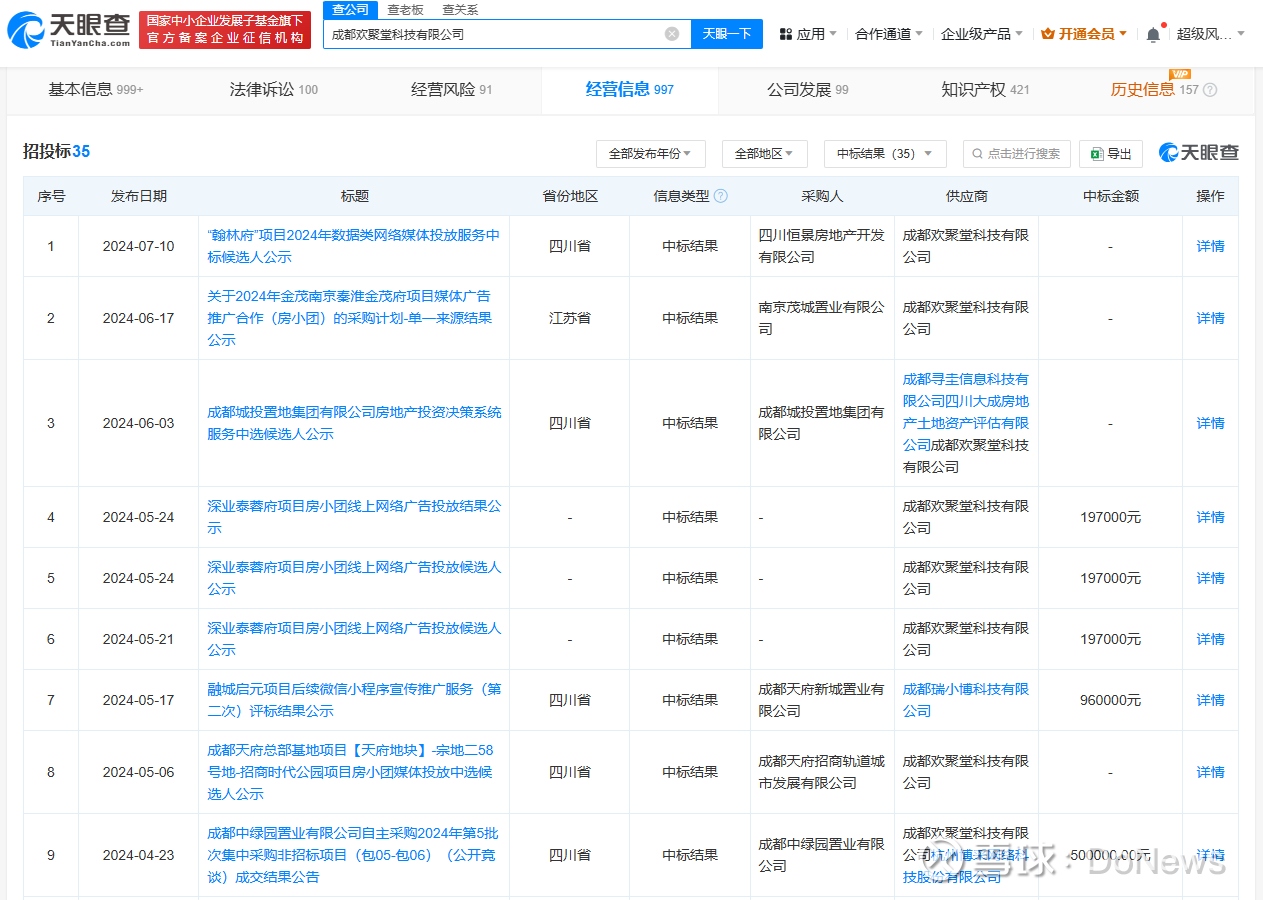Click the 开通会员 crown icon
This screenshot has height=900, width=1263.
(x=1048, y=34)
